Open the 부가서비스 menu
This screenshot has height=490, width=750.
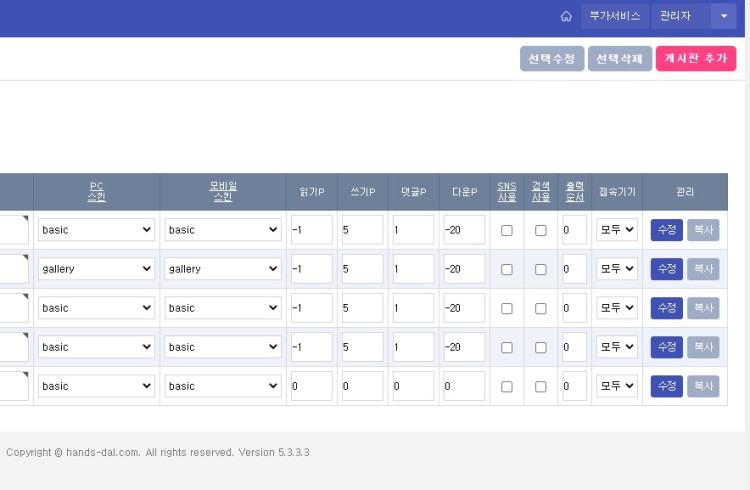614,17
